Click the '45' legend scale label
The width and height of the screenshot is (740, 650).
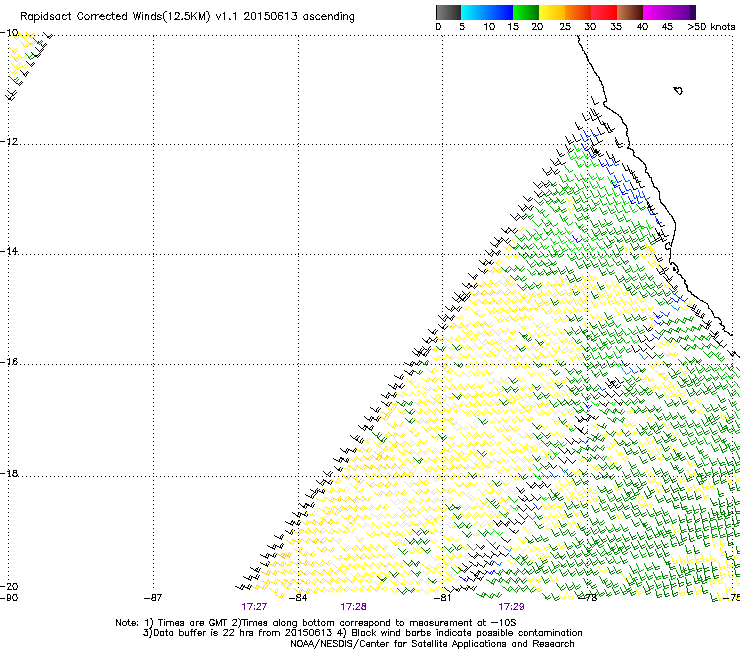(x=667, y=27)
